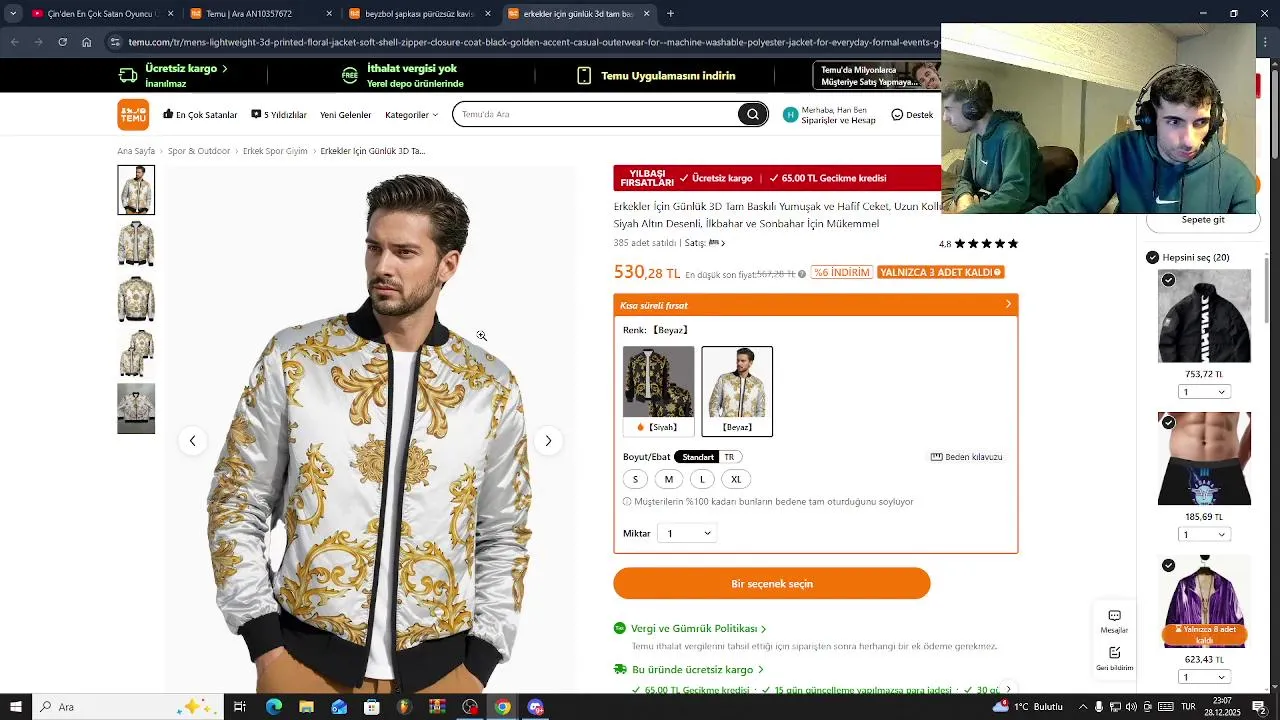The width and height of the screenshot is (1280, 720).
Task: Expand the Kategoriler menu
Action: (411, 115)
